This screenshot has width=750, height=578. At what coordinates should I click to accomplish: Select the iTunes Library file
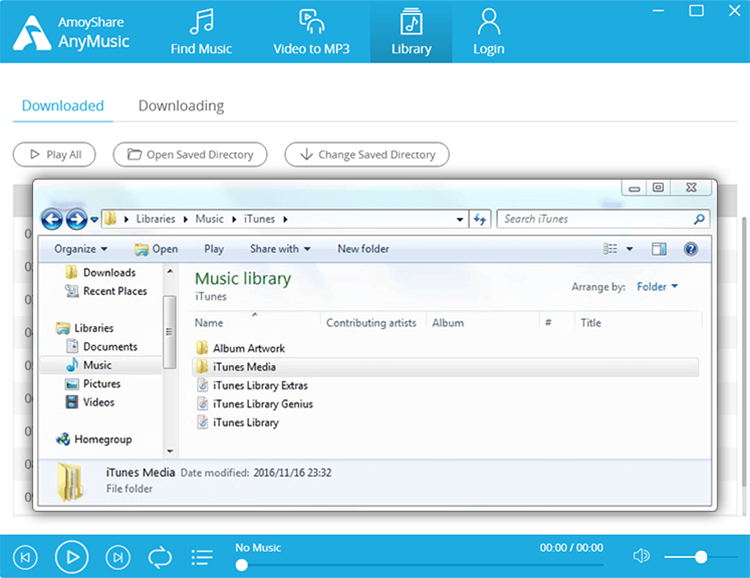(x=238, y=423)
